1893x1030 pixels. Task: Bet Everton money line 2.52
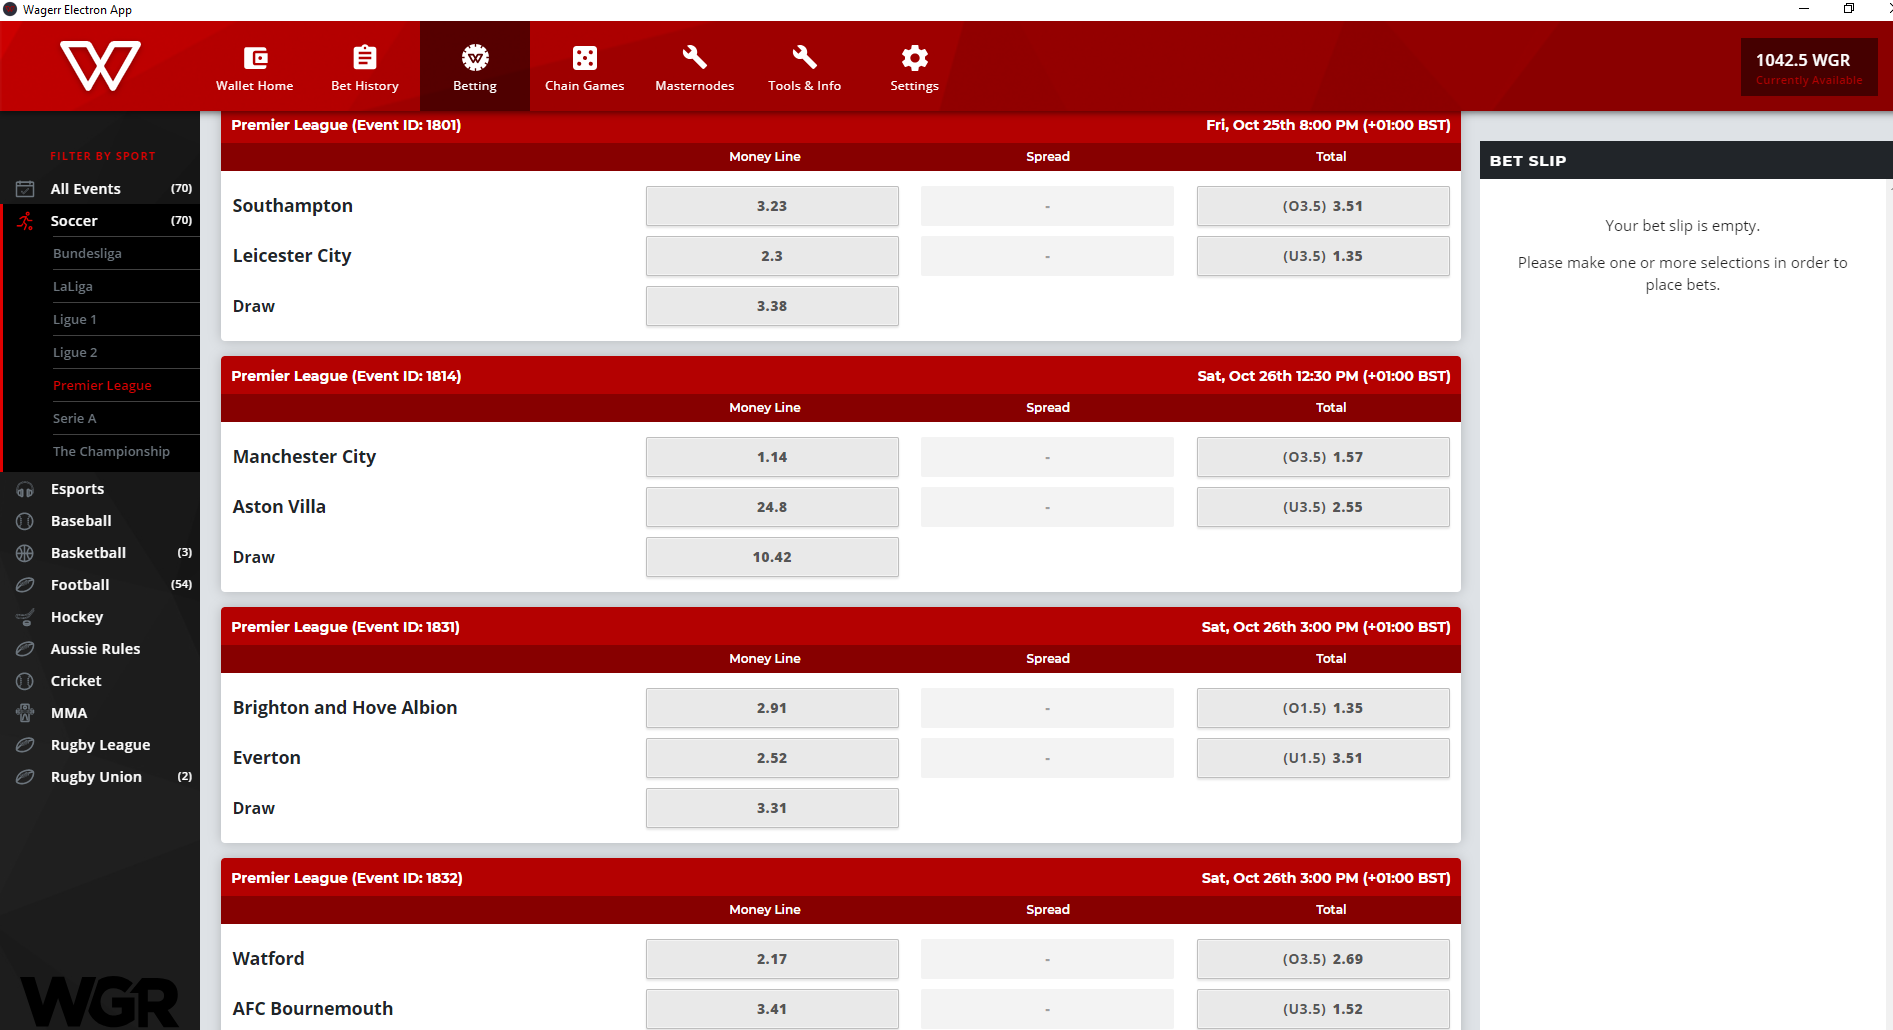[x=772, y=758]
